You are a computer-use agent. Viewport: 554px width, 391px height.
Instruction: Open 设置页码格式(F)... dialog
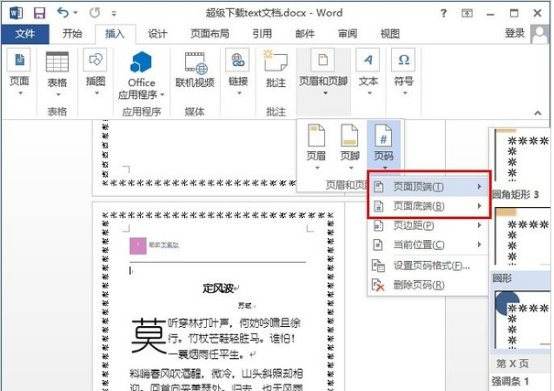click(429, 266)
